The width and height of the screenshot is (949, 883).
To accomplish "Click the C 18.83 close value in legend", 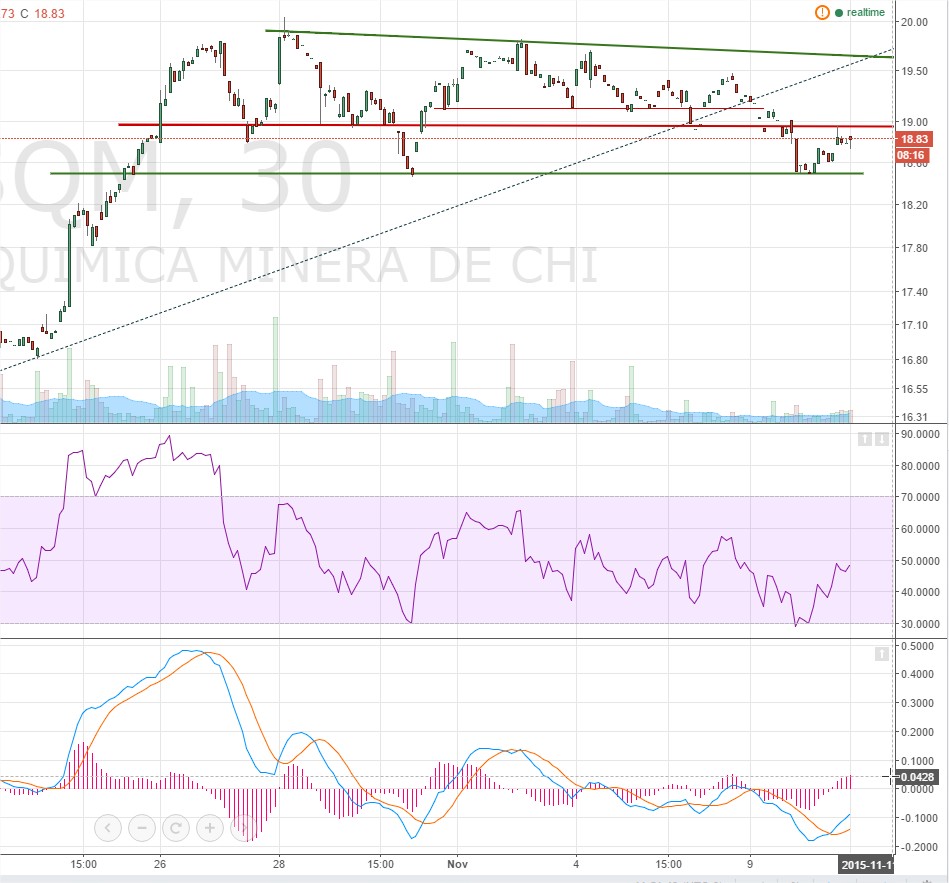I will (42, 13).
